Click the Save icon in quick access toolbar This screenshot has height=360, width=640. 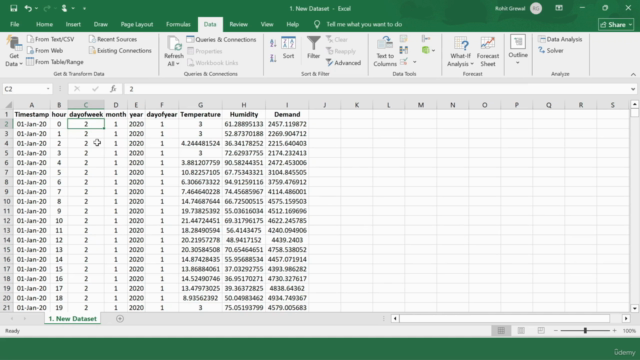tap(13, 8)
